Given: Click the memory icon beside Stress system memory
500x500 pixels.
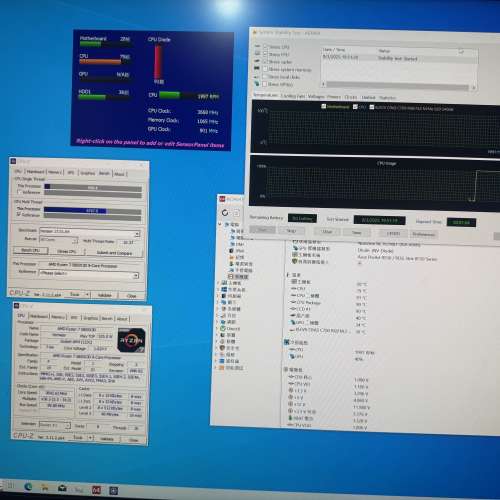Looking at the screenshot, I should 257,68.
